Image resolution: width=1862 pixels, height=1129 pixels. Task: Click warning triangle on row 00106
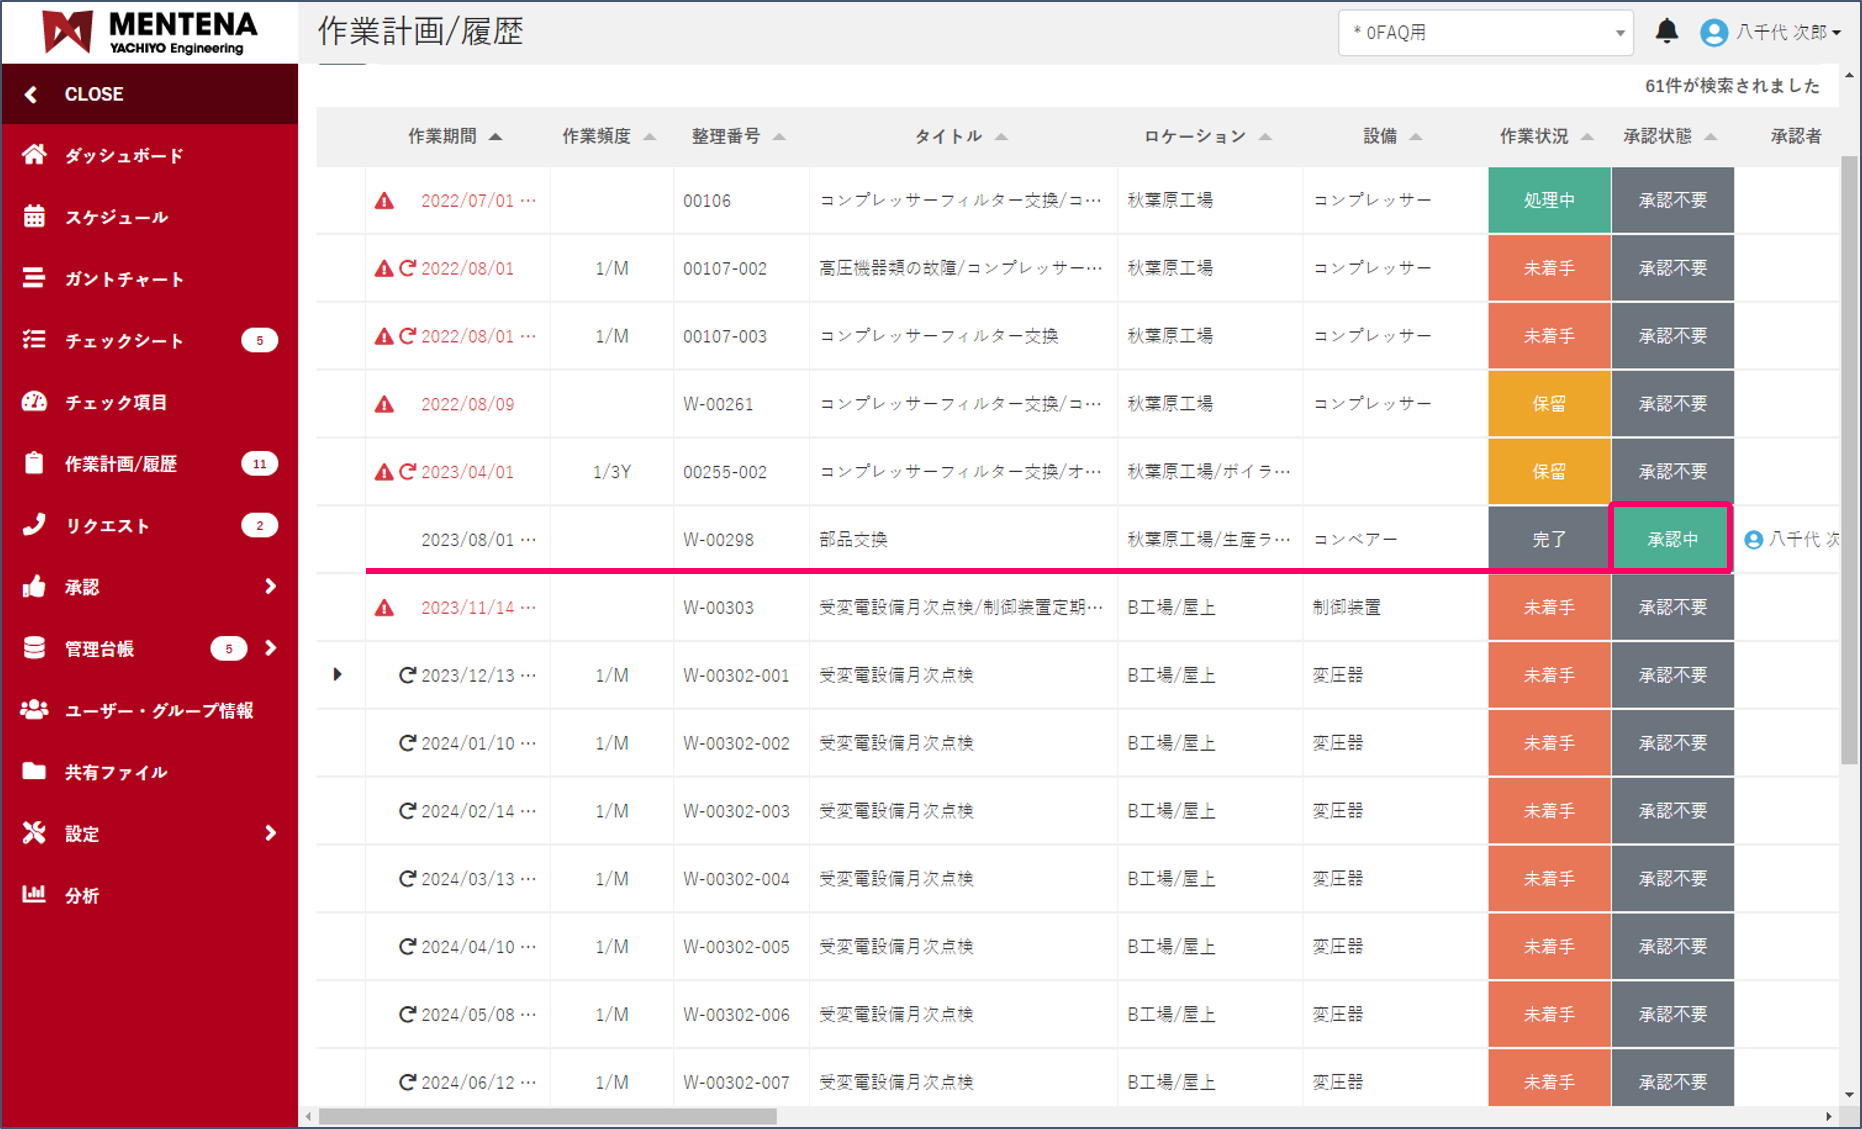(384, 201)
